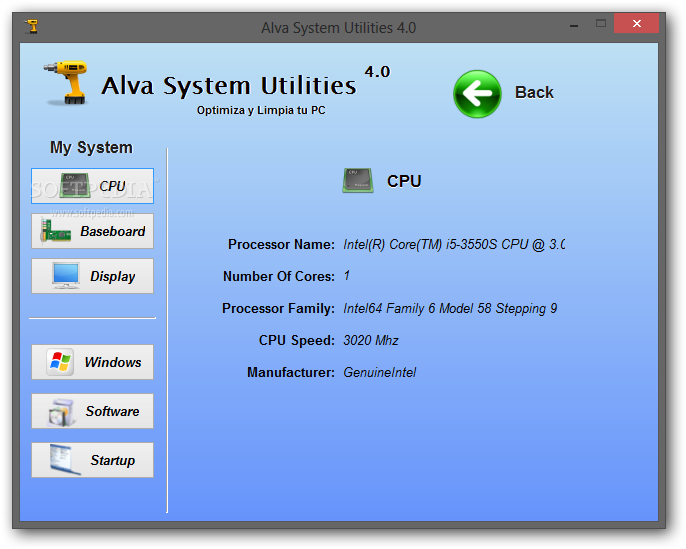Screen dimensions: 686x549
Task: Open the Startup section
Action: pyautogui.click(x=92, y=460)
